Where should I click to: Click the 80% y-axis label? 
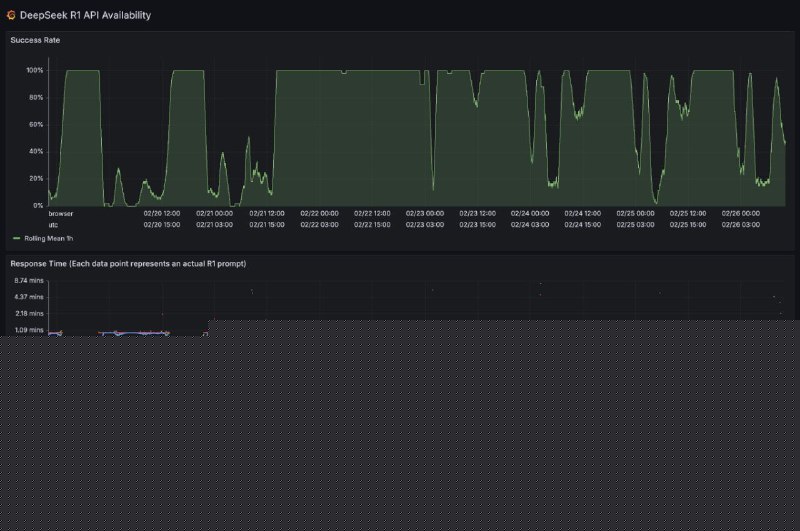pyautogui.click(x=36, y=97)
